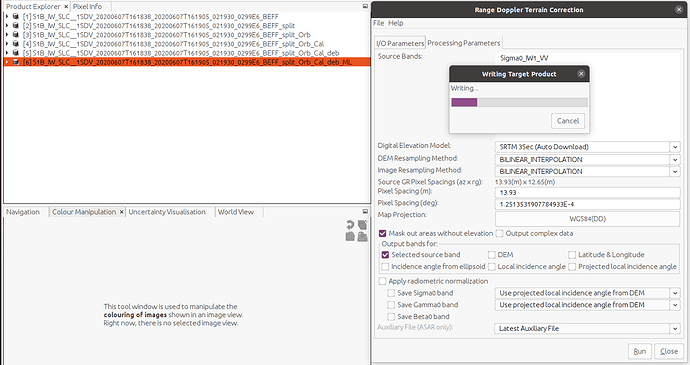Image resolution: width=690 pixels, height=365 pixels.
Task: Click the import folder icon in Colour Manipulation
Action: (x=350, y=237)
